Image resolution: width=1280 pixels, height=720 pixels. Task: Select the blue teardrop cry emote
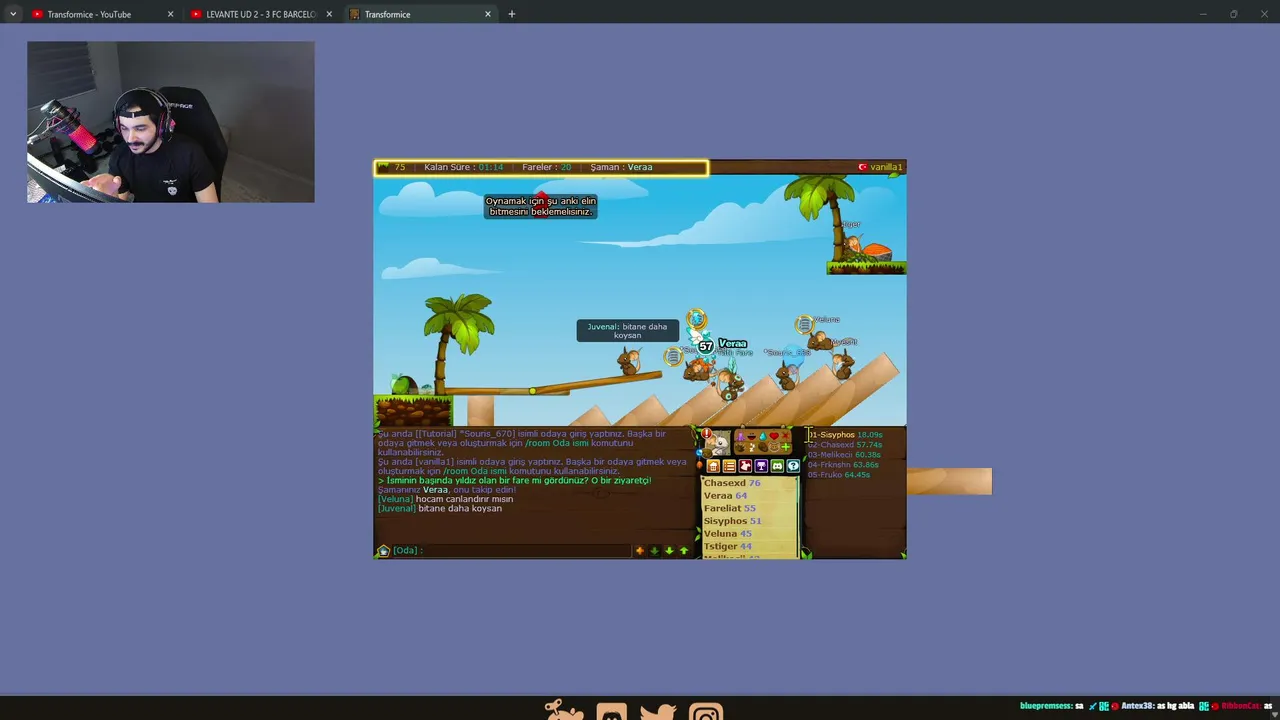pyautogui.click(x=763, y=436)
